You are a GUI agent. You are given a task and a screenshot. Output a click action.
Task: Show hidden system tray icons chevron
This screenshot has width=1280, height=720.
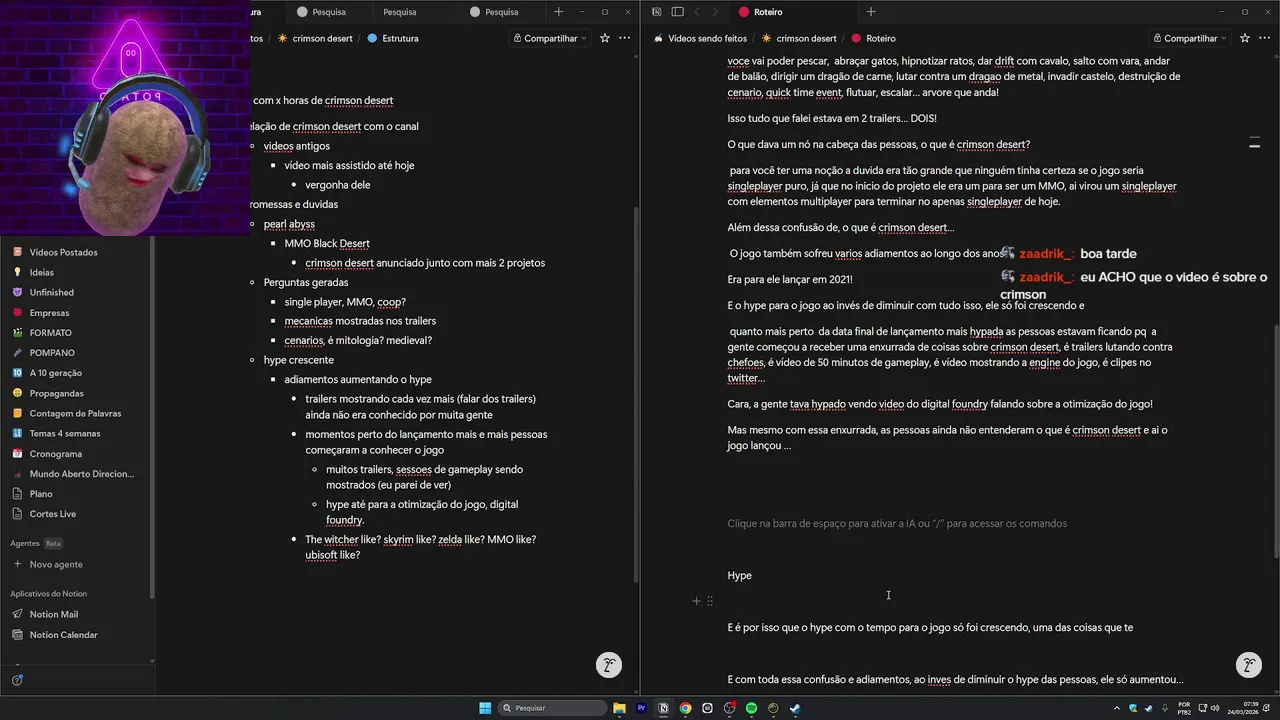(x=1117, y=708)
